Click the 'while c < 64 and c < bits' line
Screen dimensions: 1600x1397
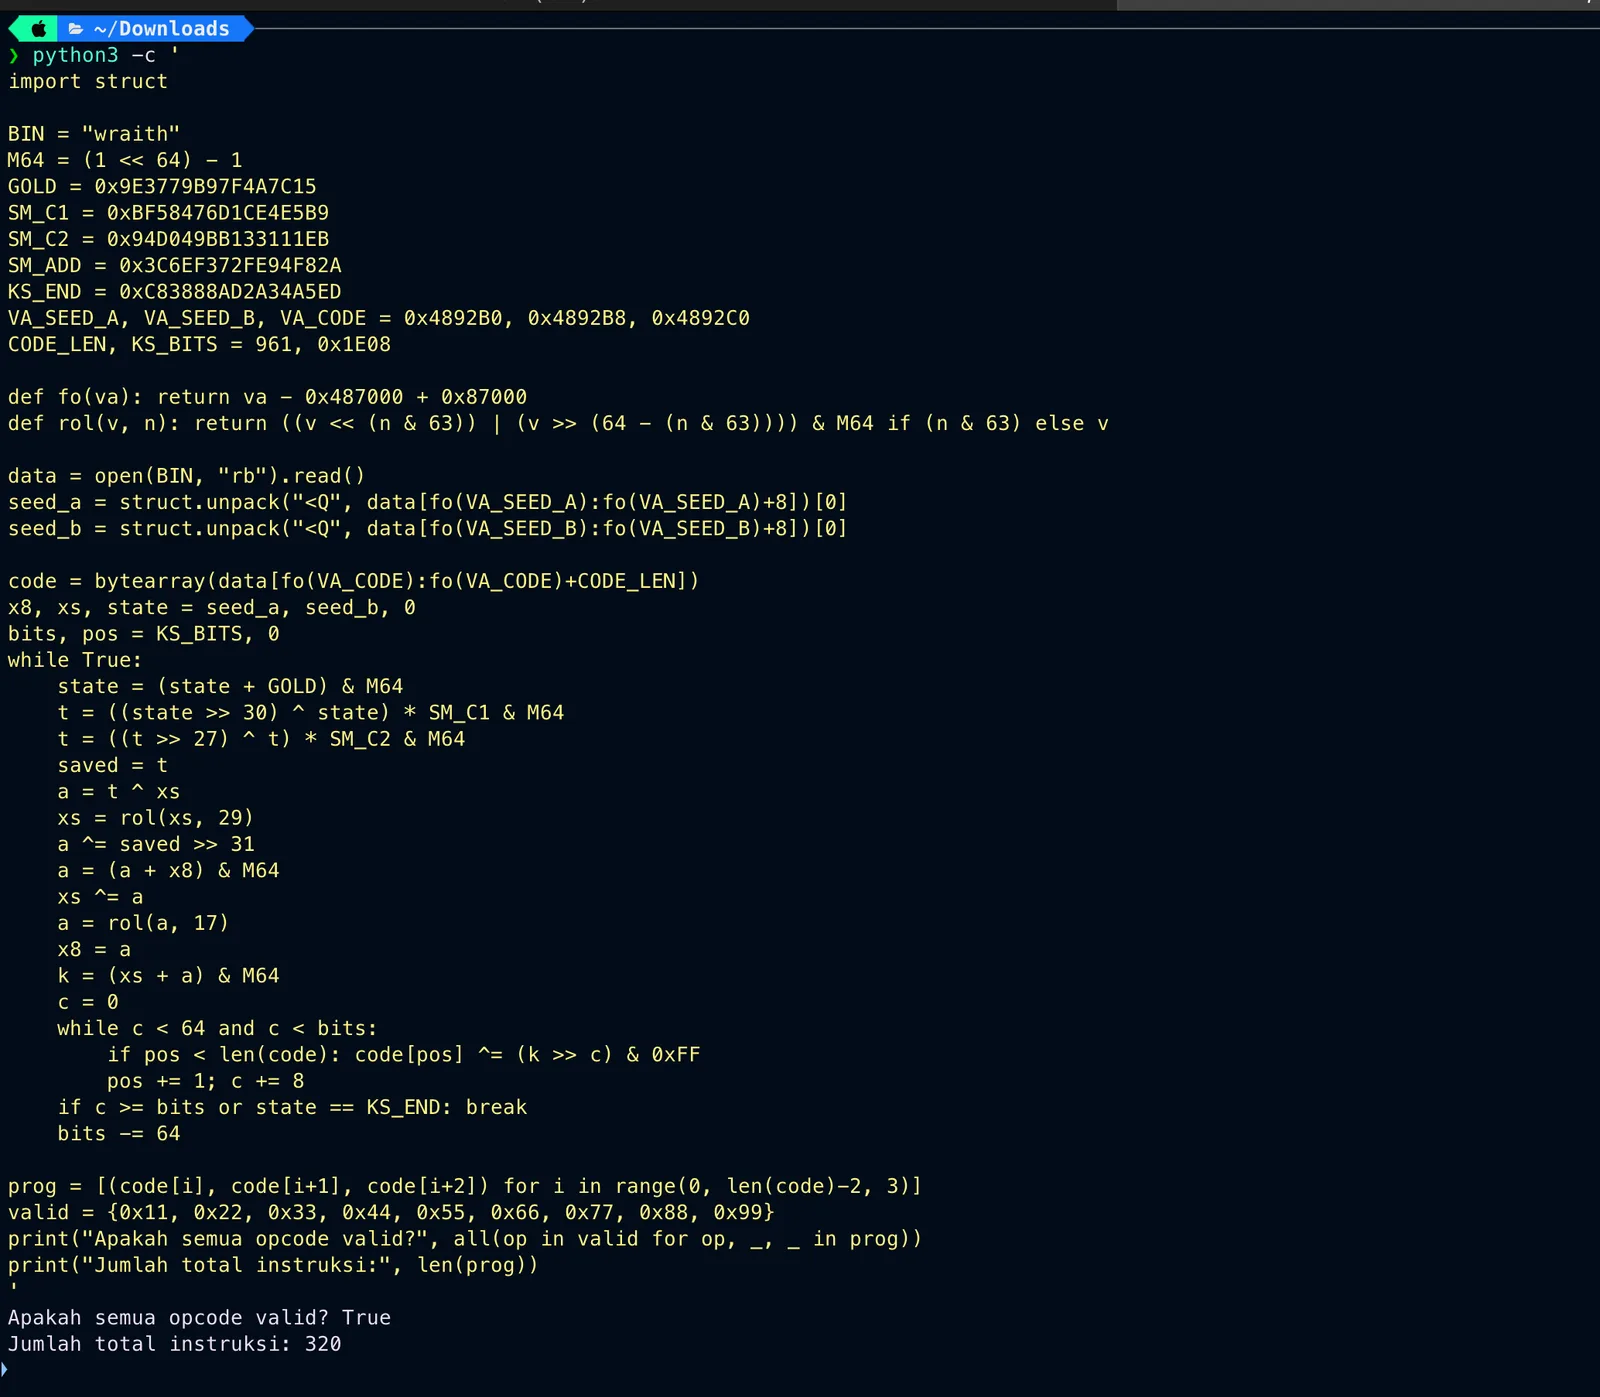pos(217,1029)
